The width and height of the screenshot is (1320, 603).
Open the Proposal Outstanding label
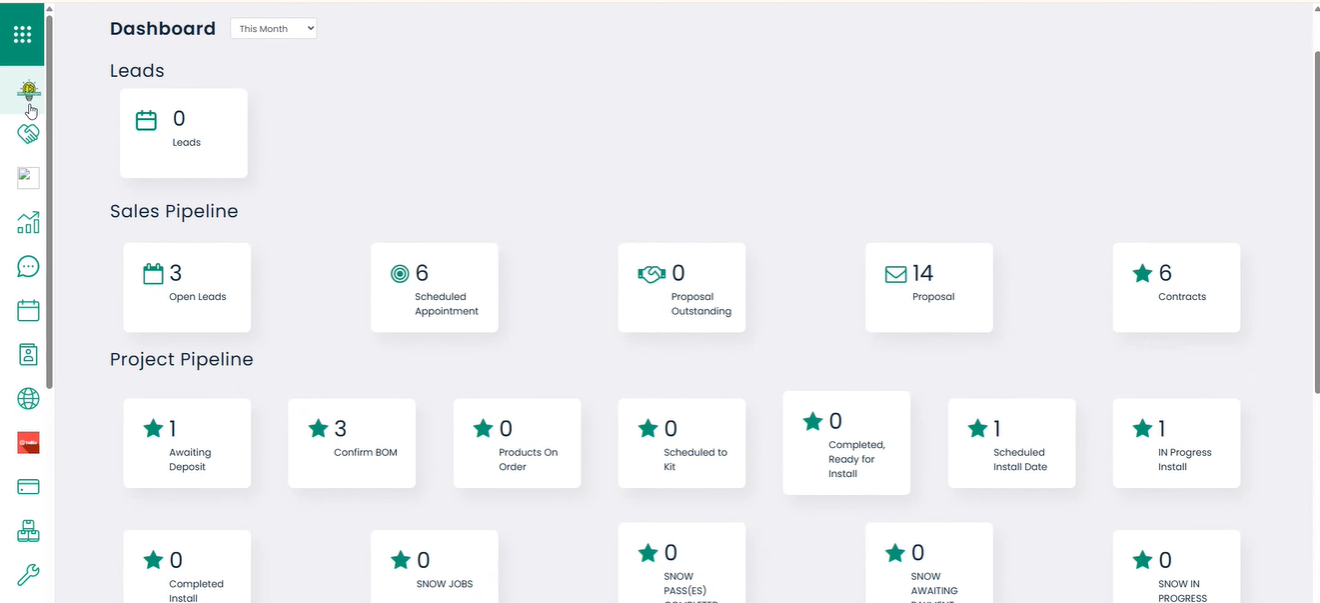[x=701, y=304]
